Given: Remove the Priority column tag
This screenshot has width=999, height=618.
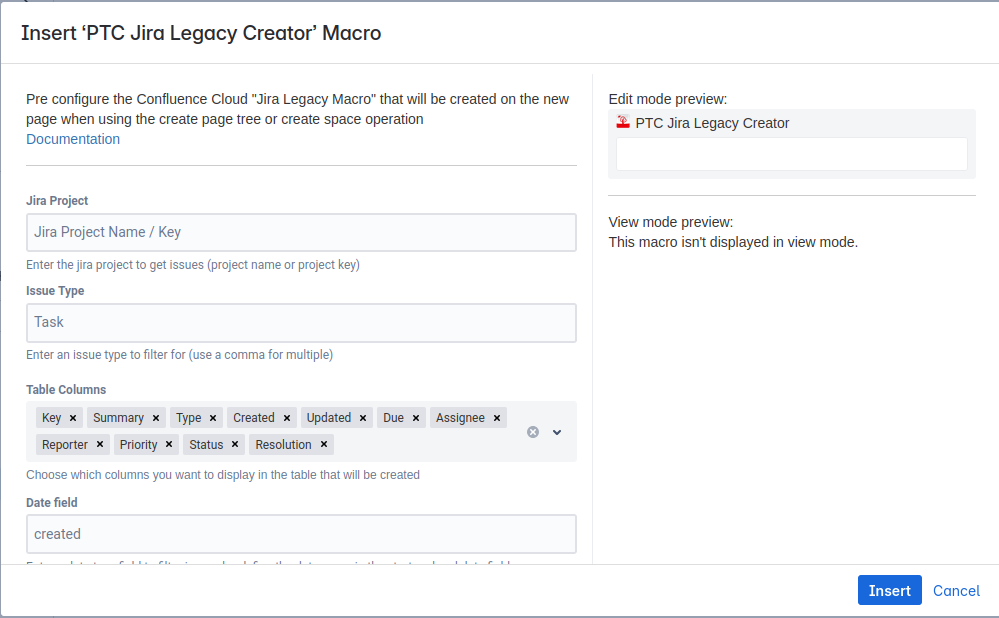Looking at the screenshot, I should click(169, 445).
